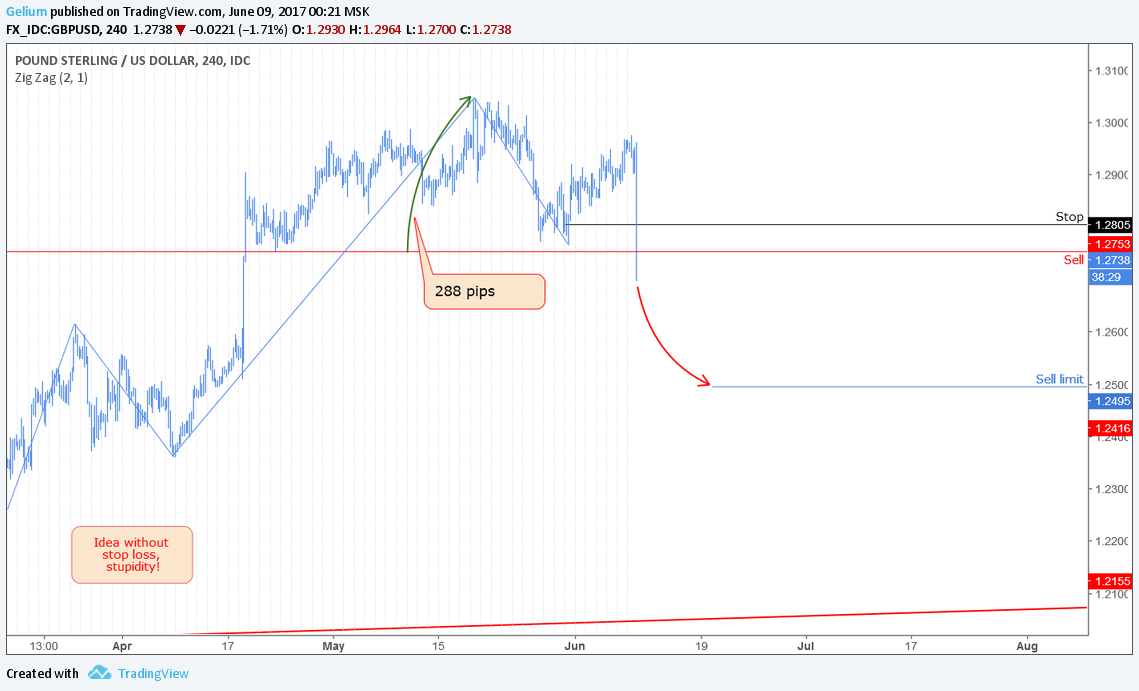Click the 'Aug' date on time axis

1027,645
